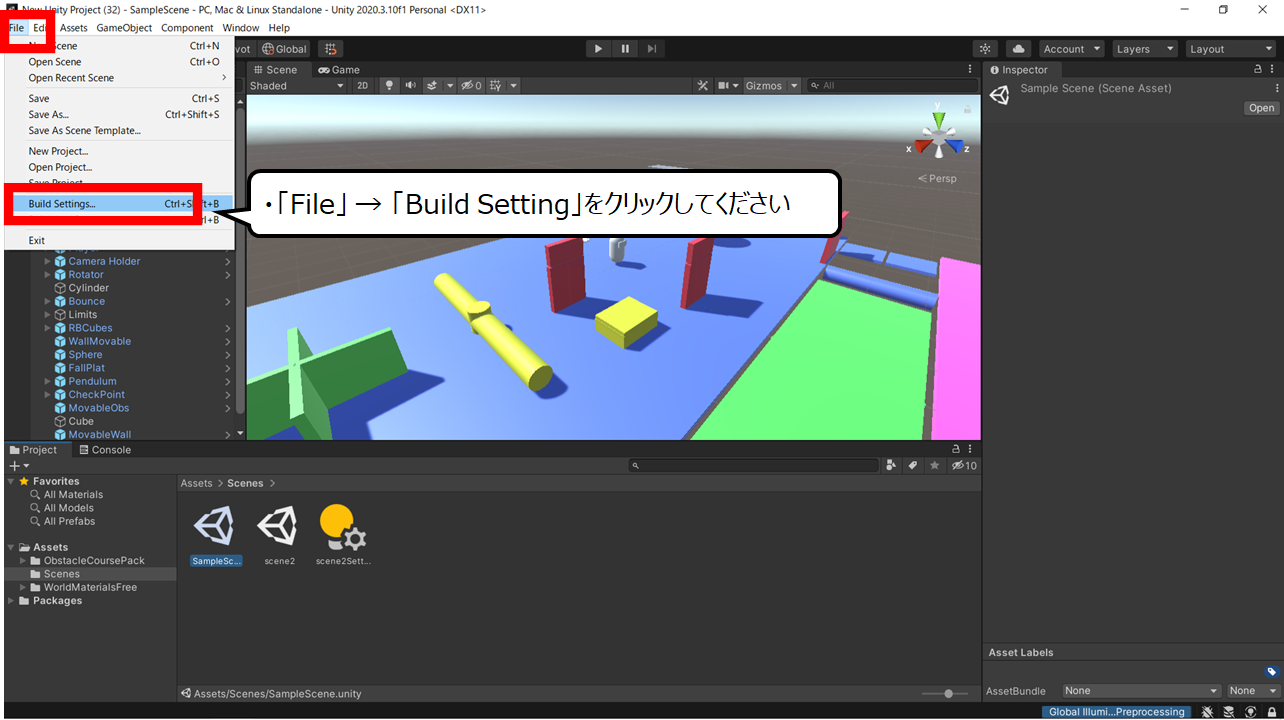This screenshot has width=1284, height=720.
Task: Save search favorite star icon
Action: click(x=934, y=466)
